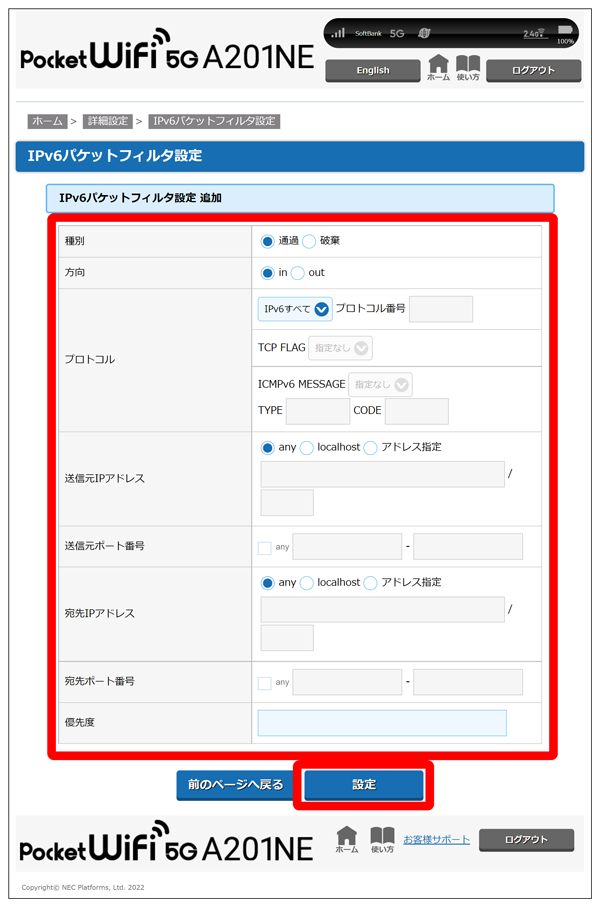The image size is (600, 907).
Task: Click the 優先度 input field
Action: (x=382, y=723)
